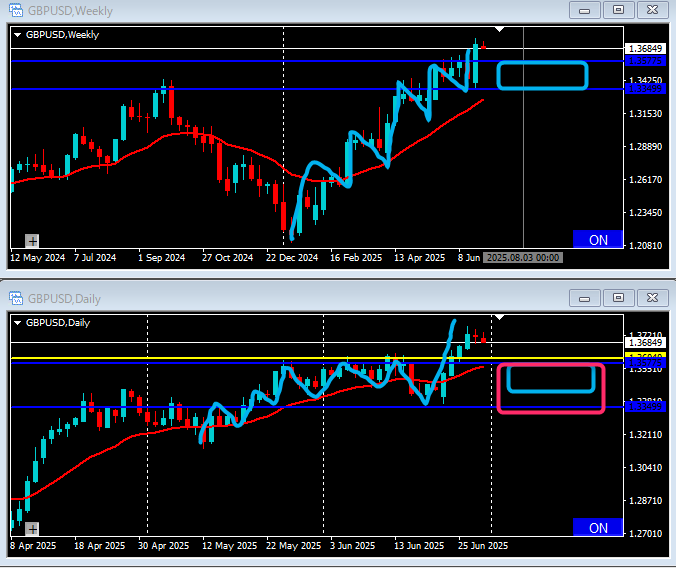Click the GBPUSD,Daily title bar text

(64, 299)
